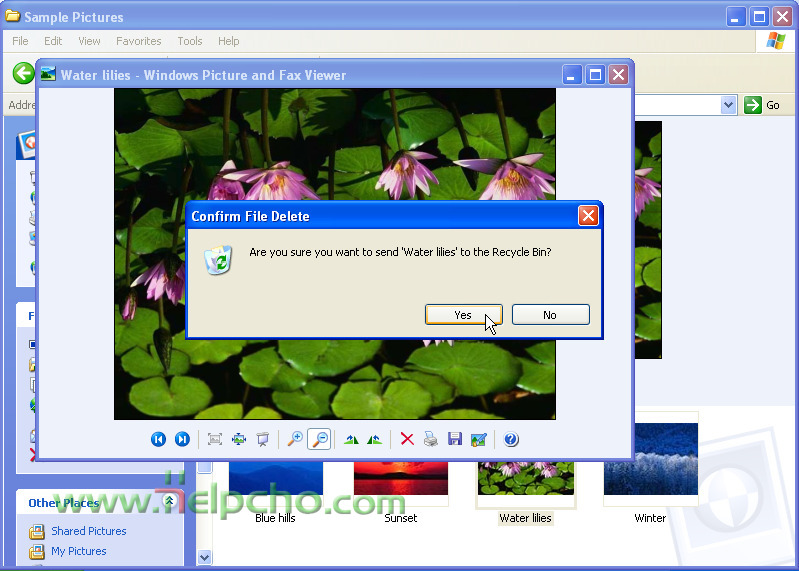
Task: Print the picture using the printer icon
Action: pos(430,439)
